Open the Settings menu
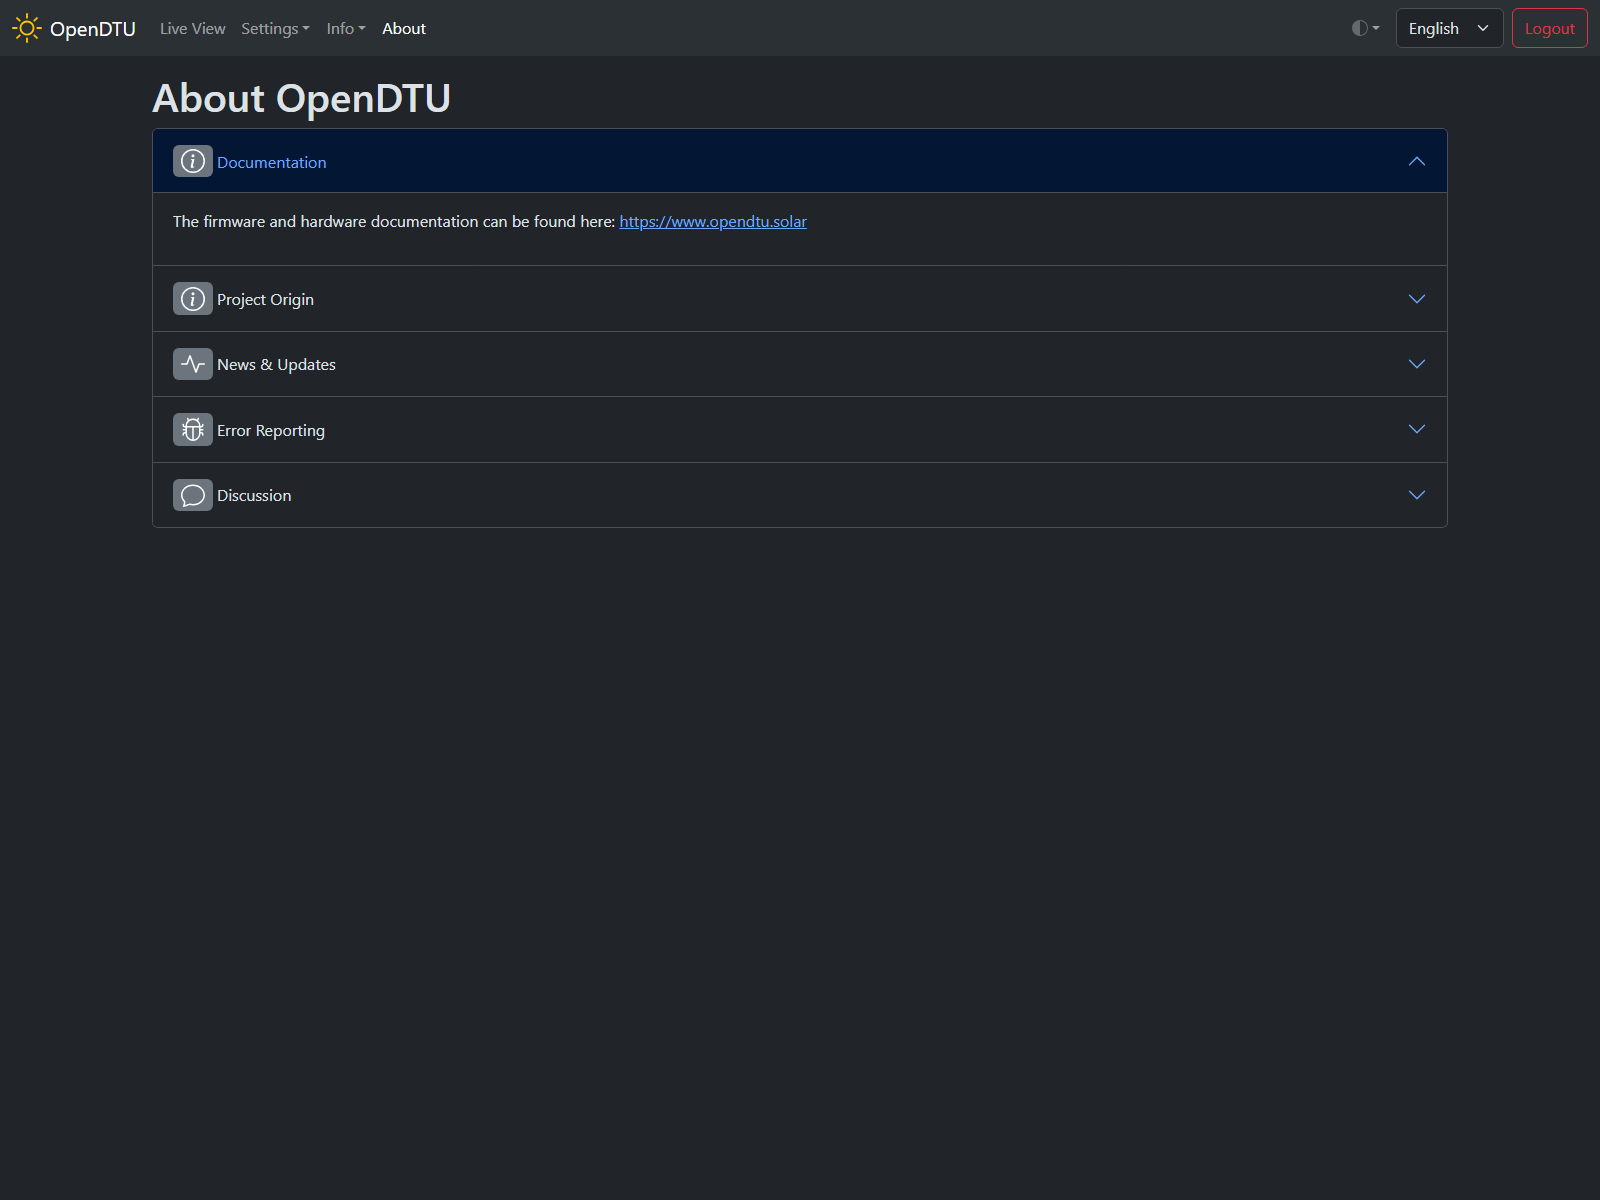 pyautogui.click(x=275, y=28)
